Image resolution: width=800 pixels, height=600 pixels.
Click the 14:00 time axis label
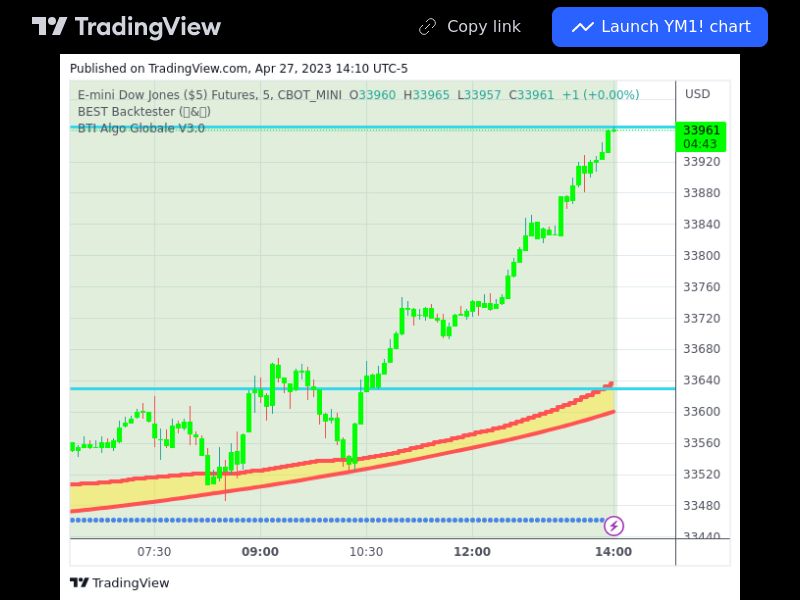[613, 552]
